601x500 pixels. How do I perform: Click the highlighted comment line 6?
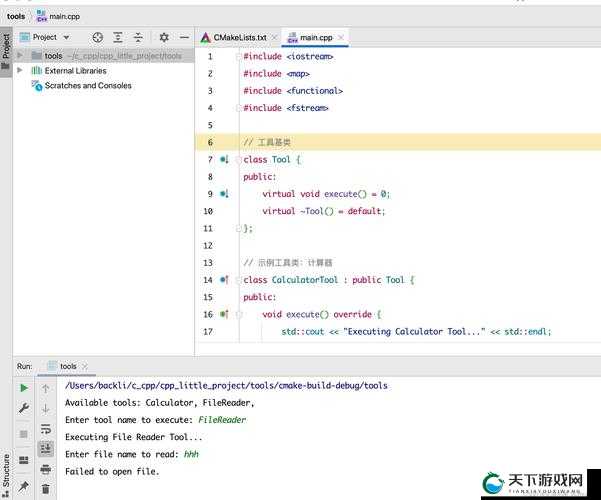tap(398, 142)
